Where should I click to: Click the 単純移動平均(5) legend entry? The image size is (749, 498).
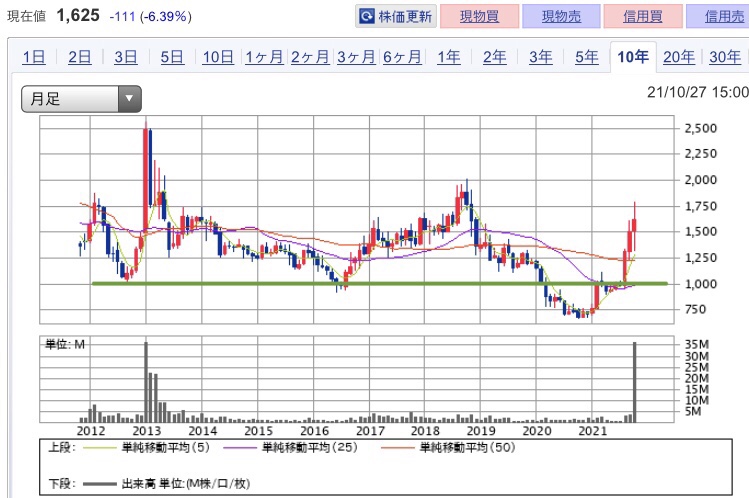146,447
